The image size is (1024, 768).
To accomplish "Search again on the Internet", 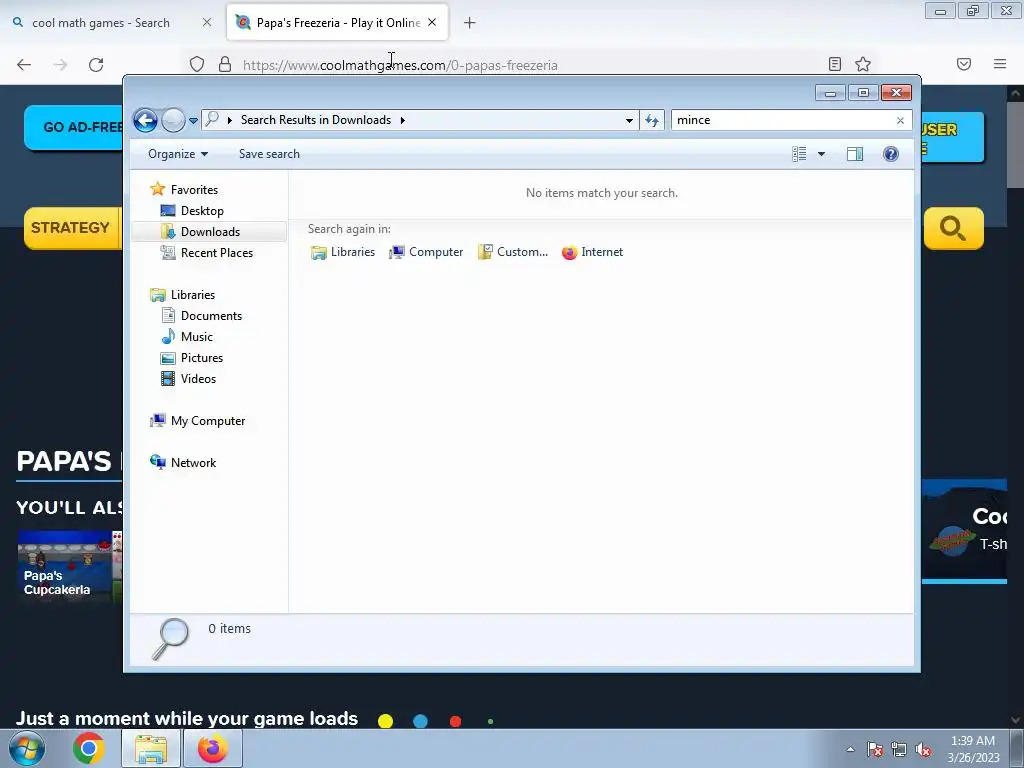I will (592, 252).
